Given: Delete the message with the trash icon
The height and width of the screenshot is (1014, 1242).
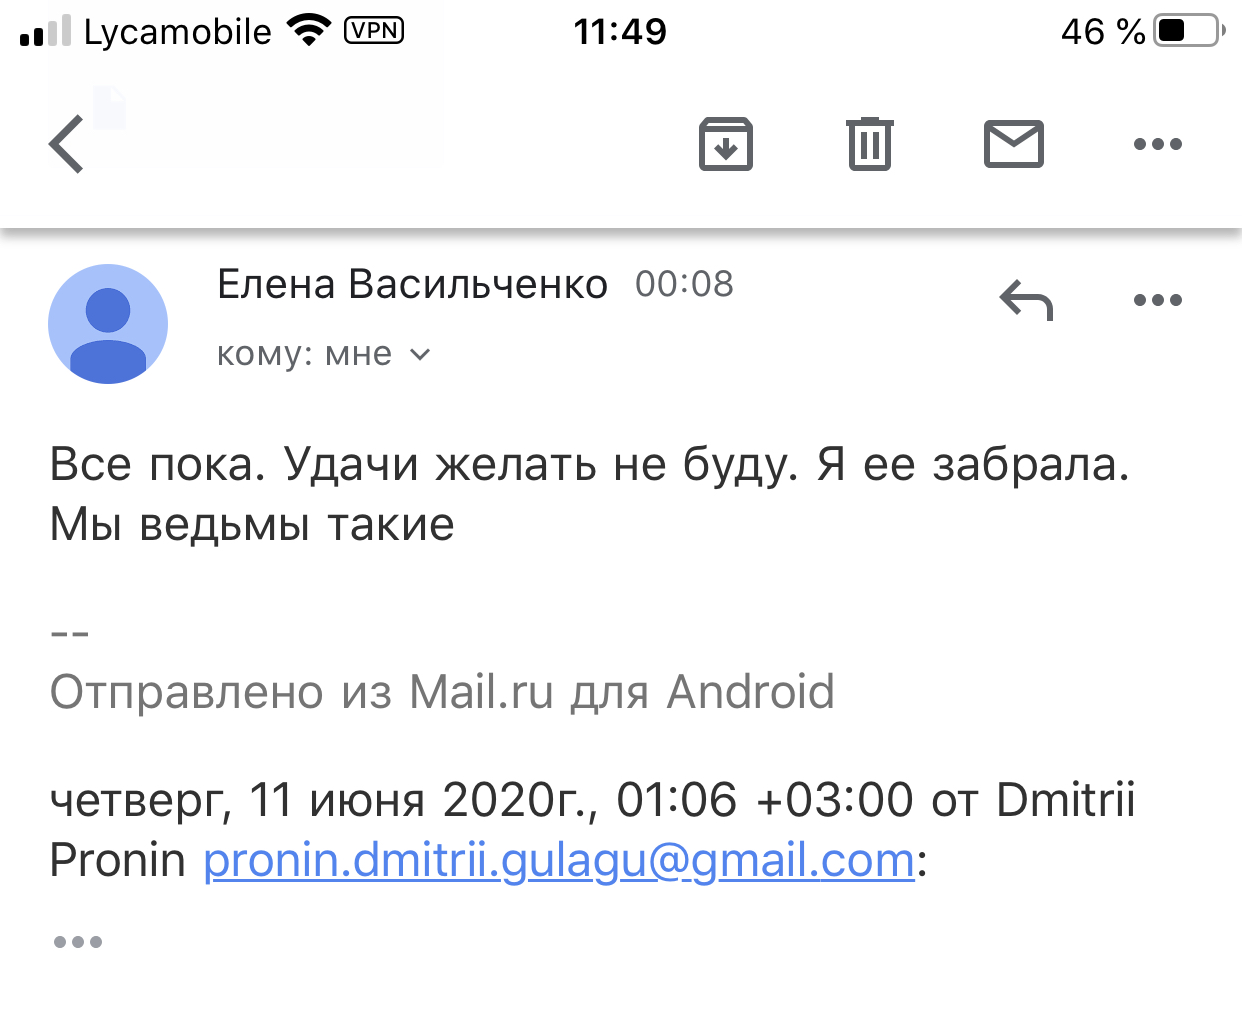Looking at the screenshot, I should coord(870,144).
